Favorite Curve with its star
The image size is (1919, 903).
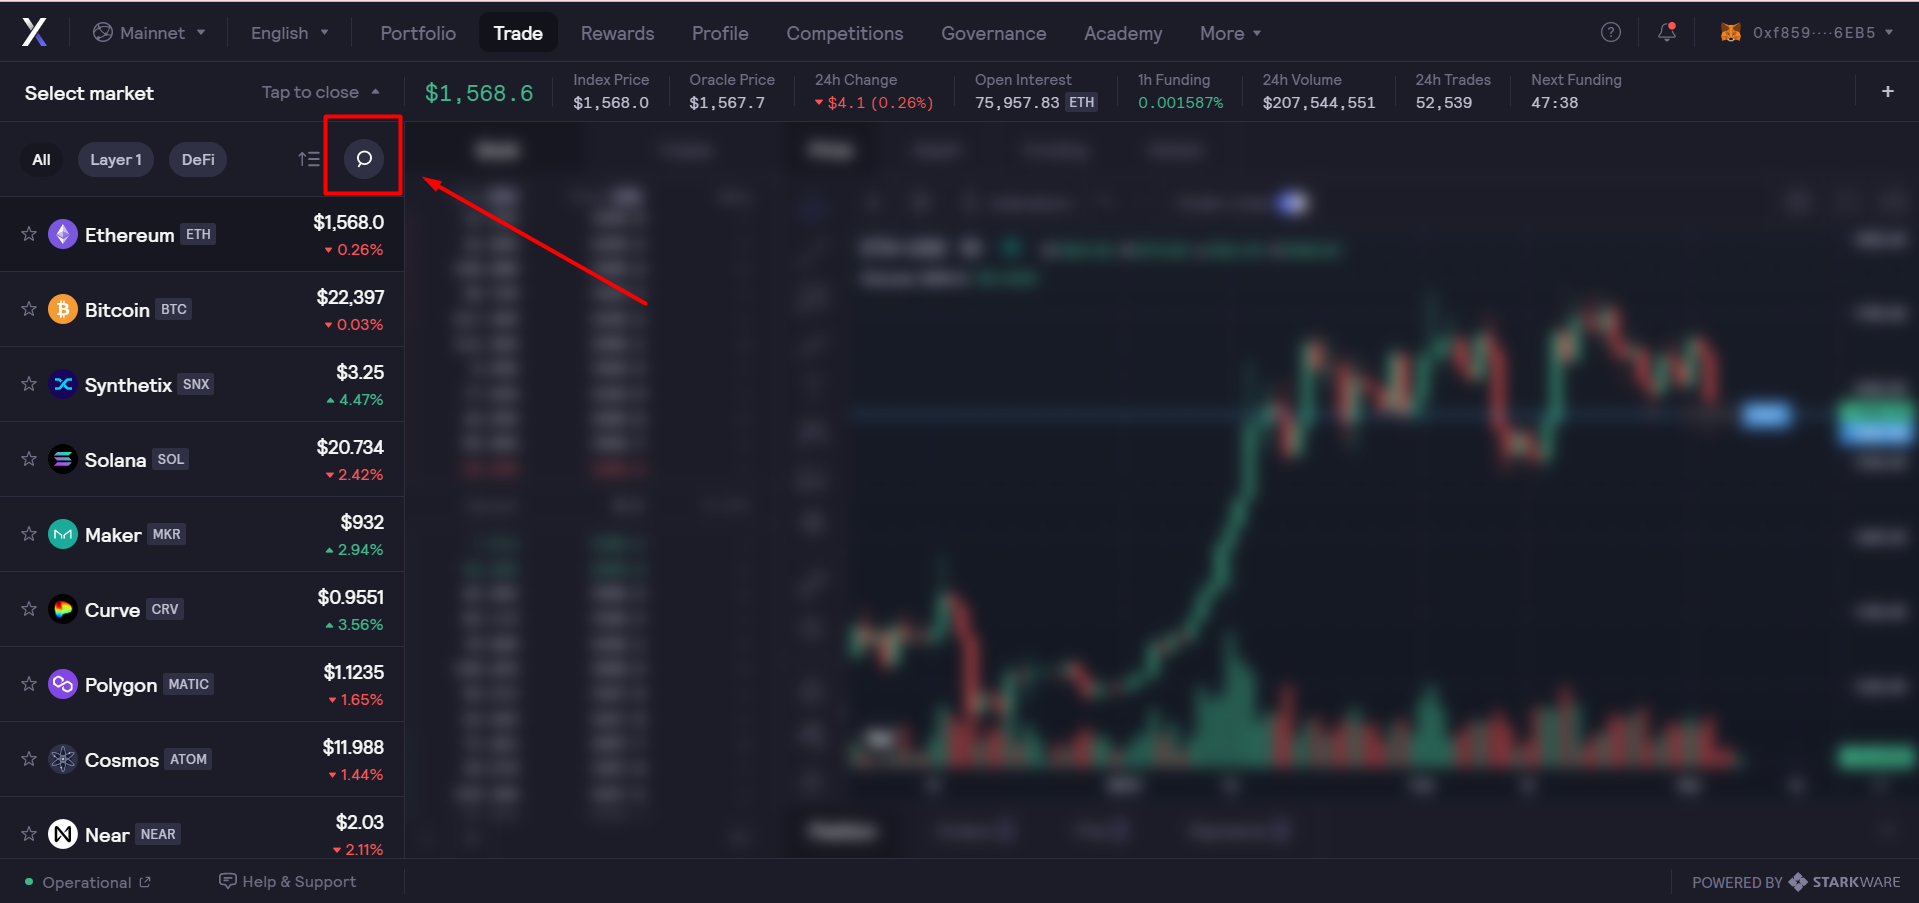pos(29,609)
